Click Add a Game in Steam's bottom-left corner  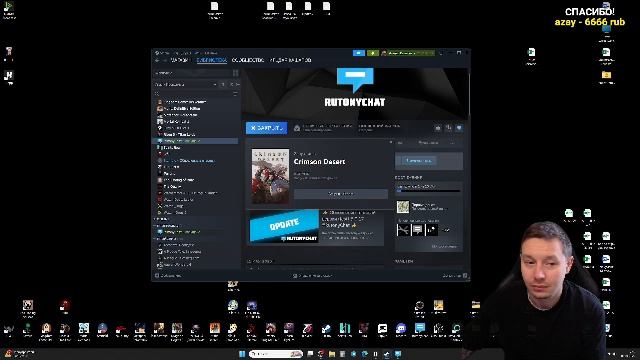click(x=168, y=276)
